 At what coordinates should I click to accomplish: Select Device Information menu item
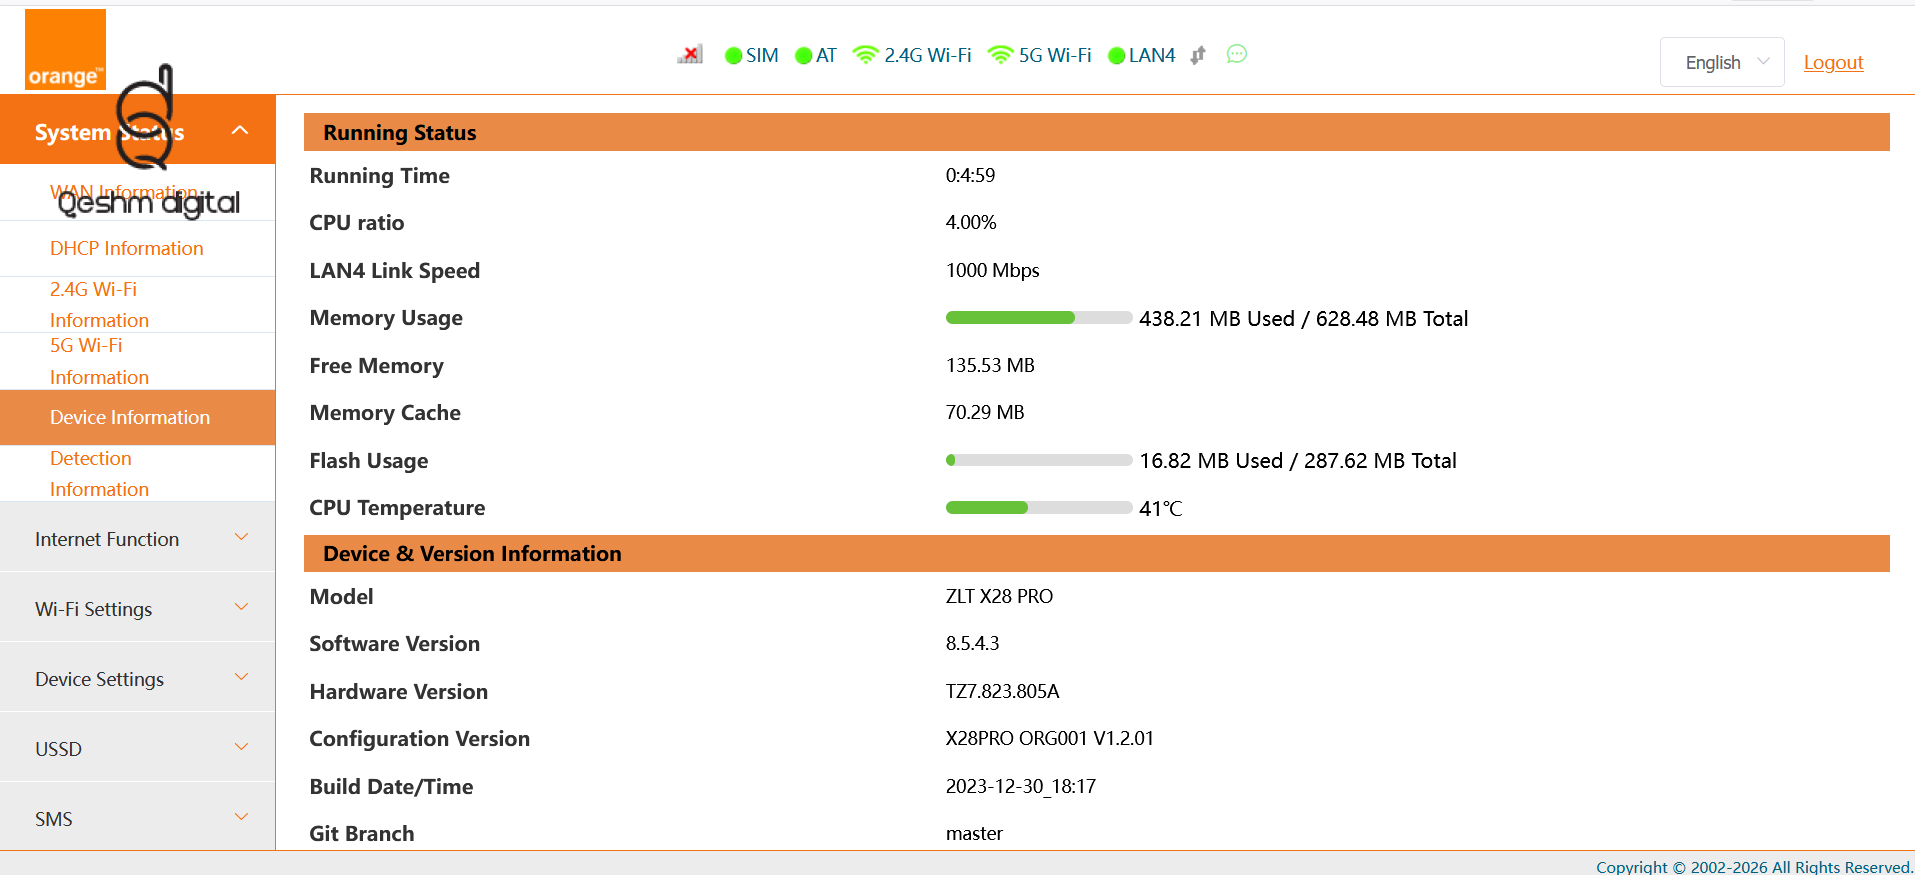click(138, 417)
